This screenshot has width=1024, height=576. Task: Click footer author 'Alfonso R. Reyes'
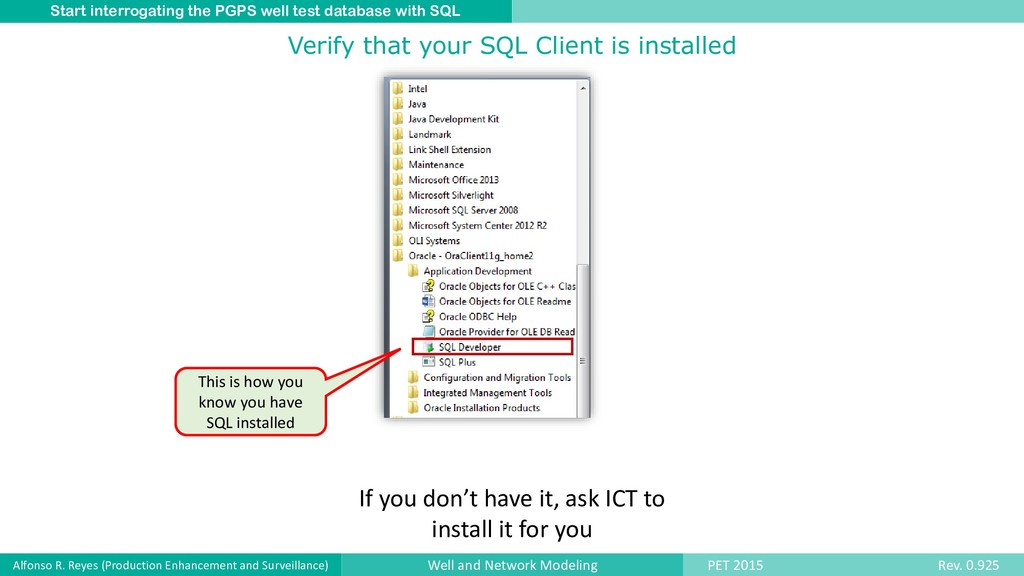click(x=170, y=565)
